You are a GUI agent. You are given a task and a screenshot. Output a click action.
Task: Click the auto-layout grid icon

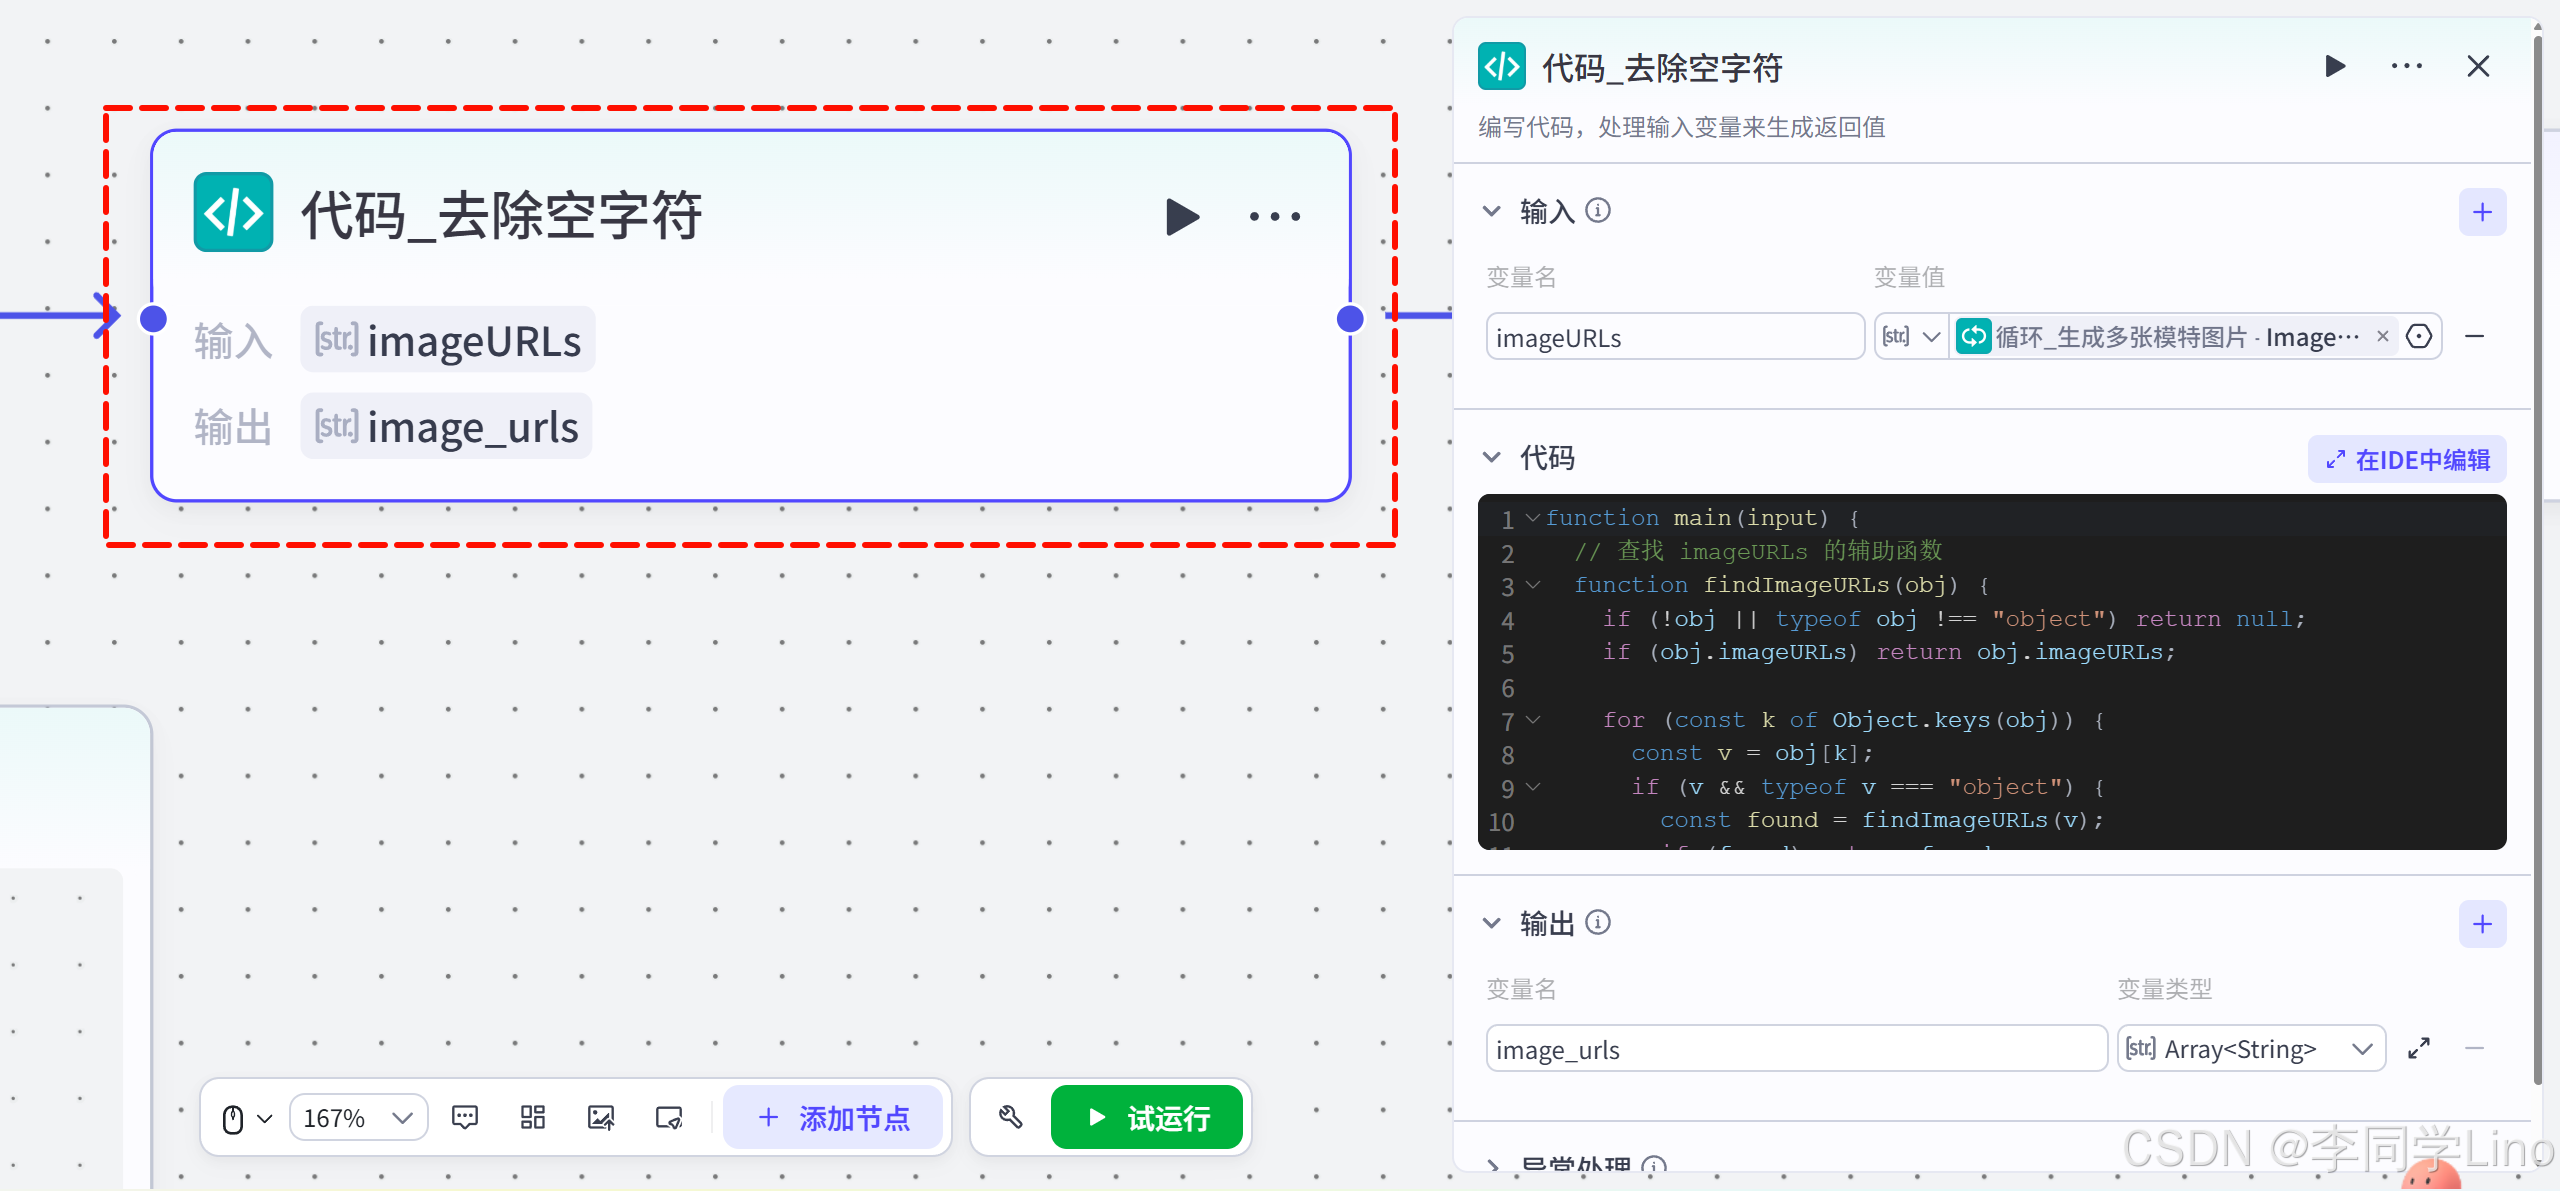(x=533, y=1117)
